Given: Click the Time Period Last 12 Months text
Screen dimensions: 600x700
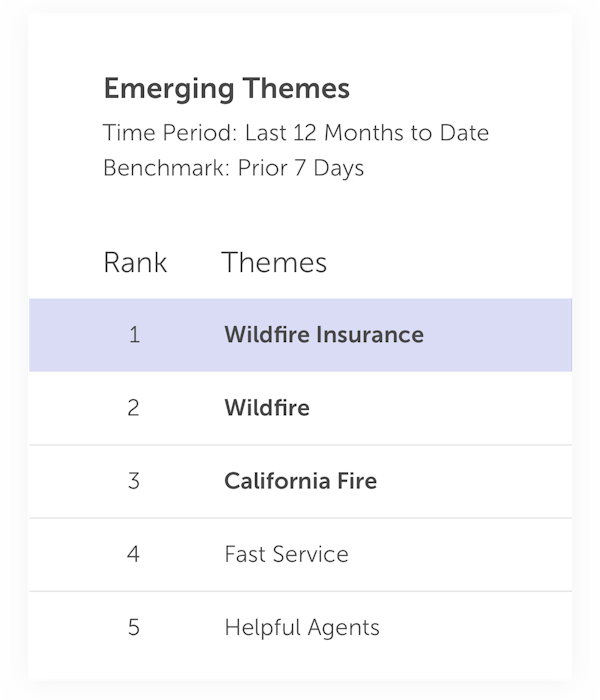Looking at the screenshot, I should 296,133.
